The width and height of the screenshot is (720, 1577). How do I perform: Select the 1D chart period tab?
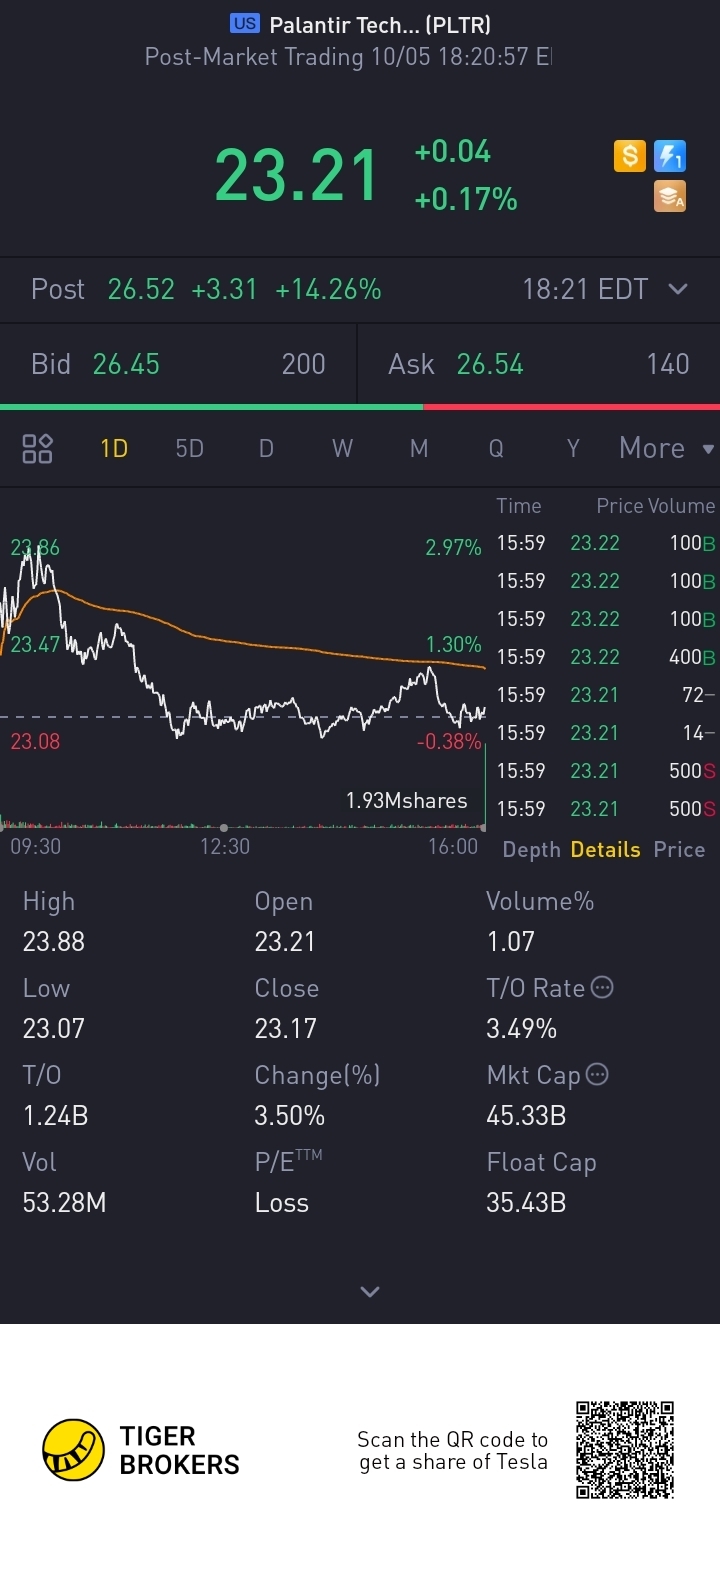114,449
